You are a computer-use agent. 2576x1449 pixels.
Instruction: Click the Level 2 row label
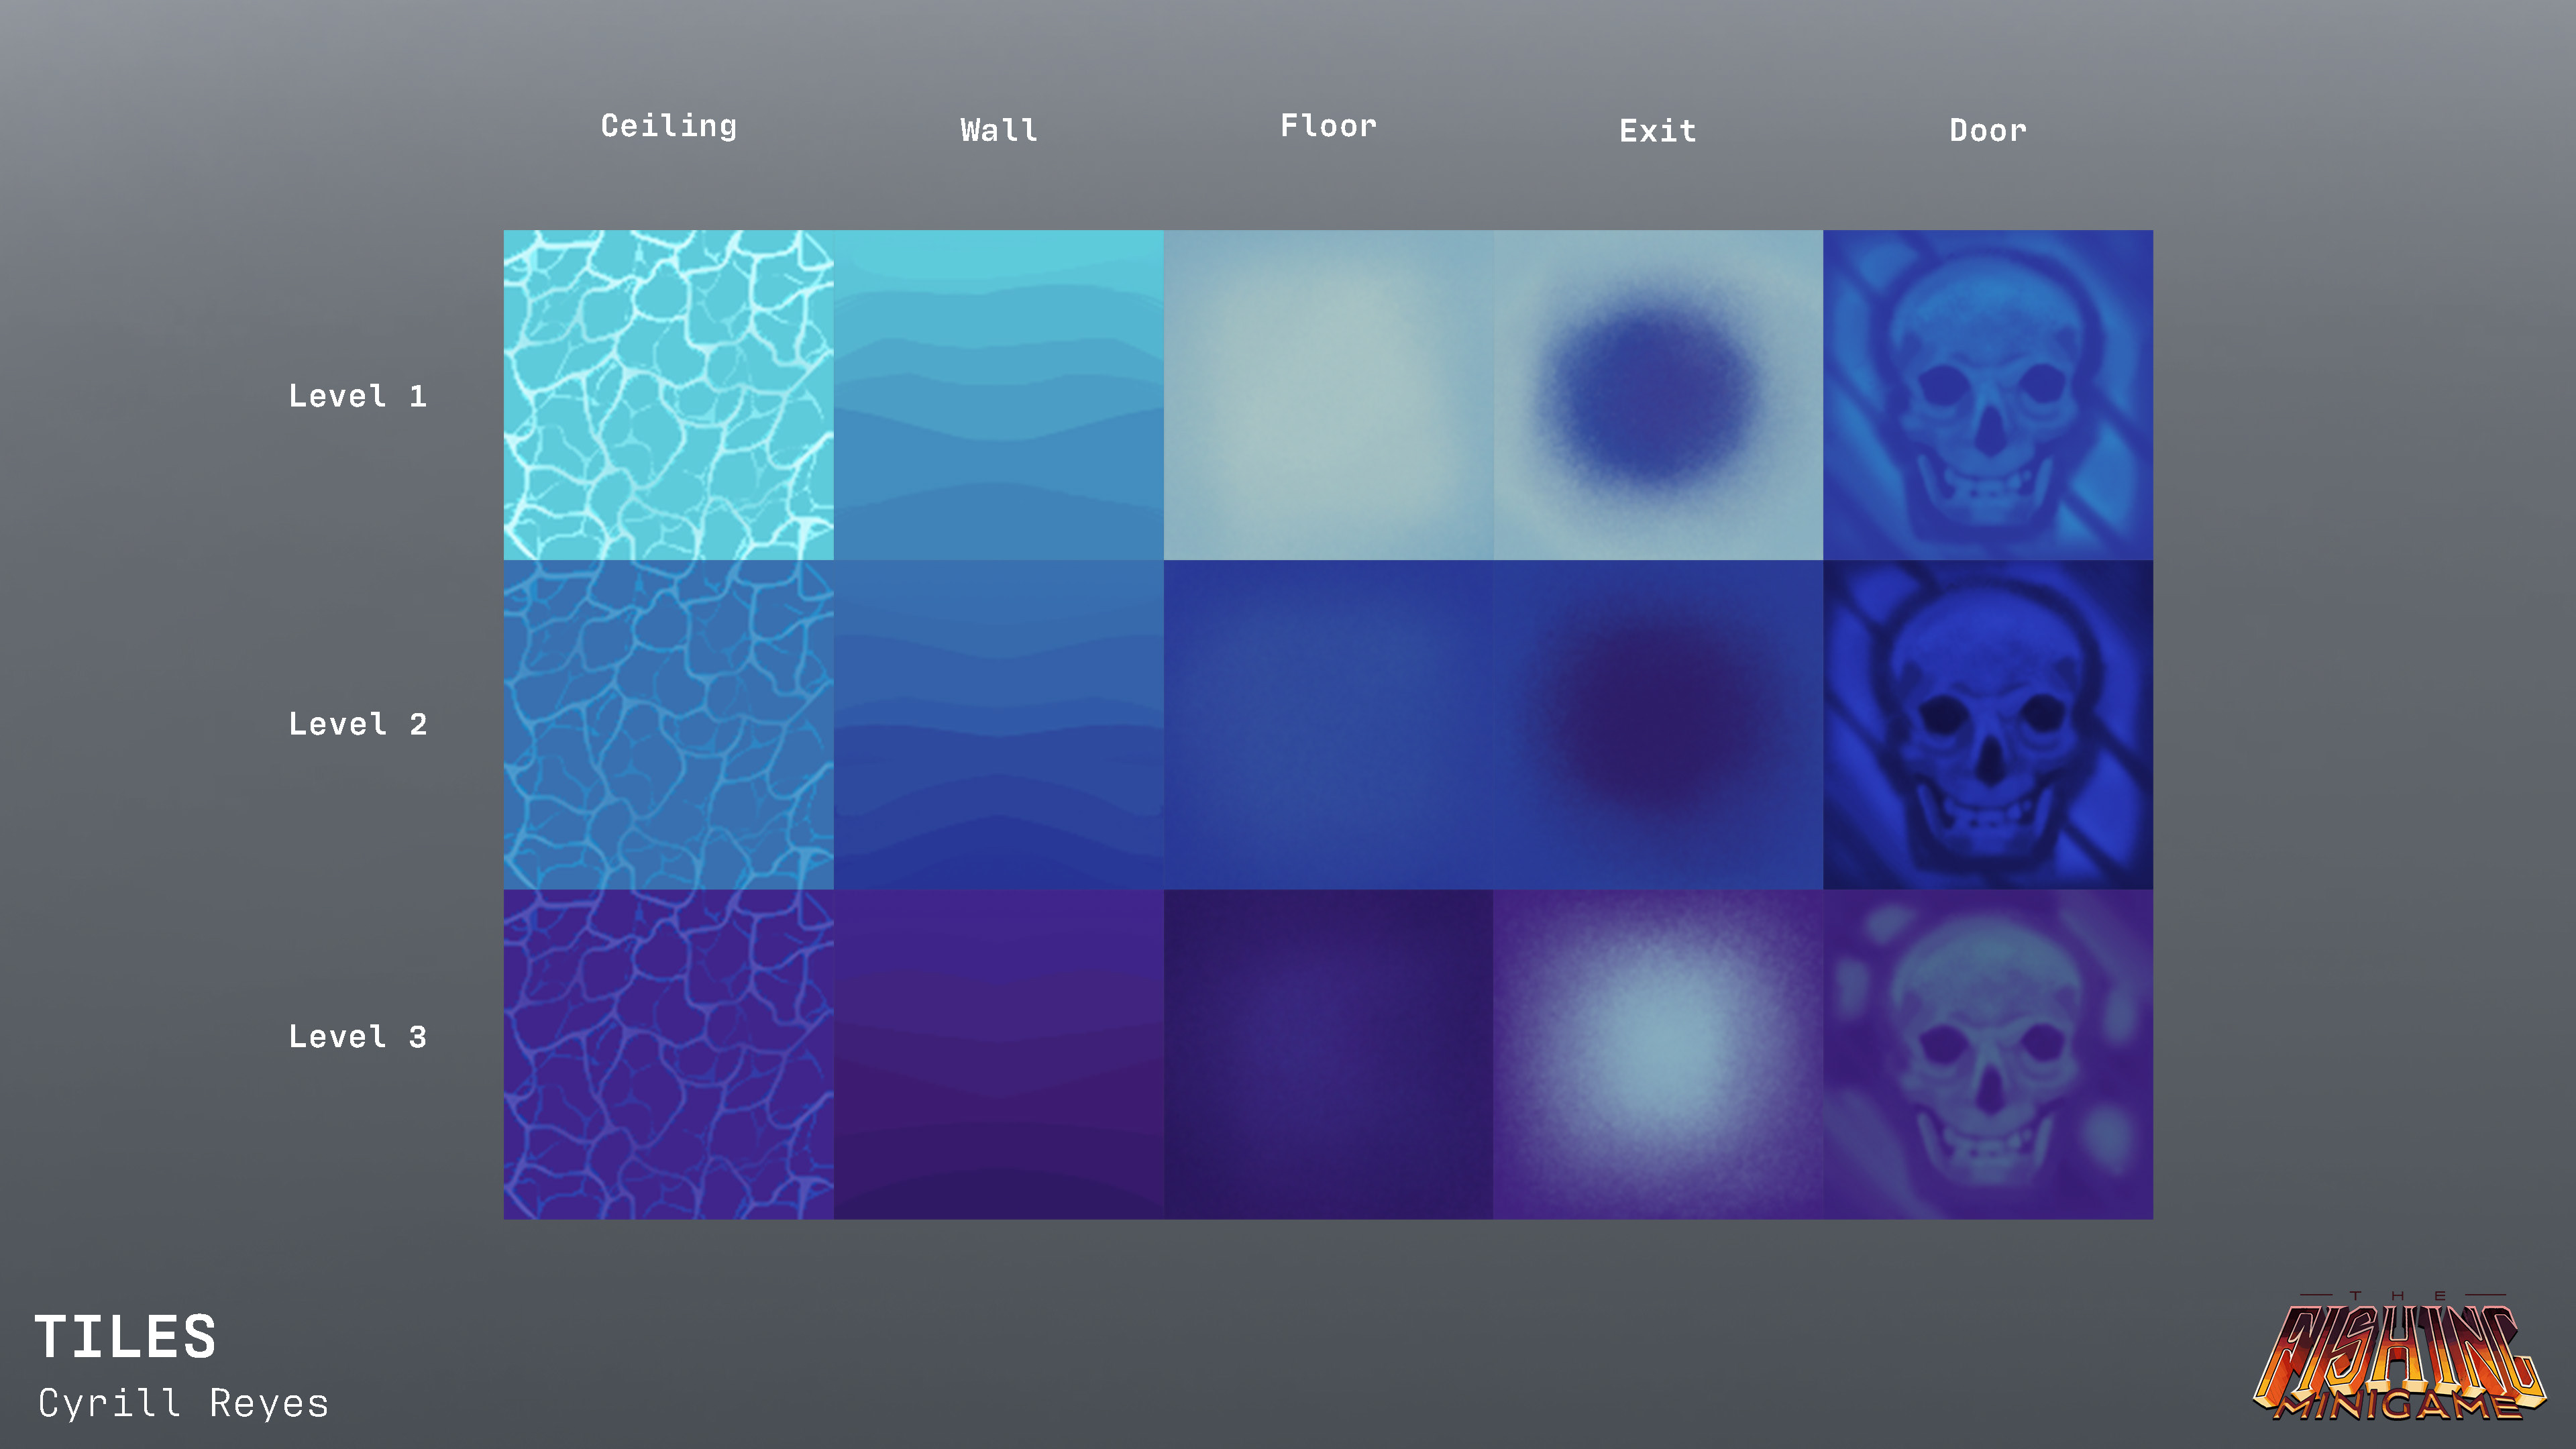(x=358, y=724)
